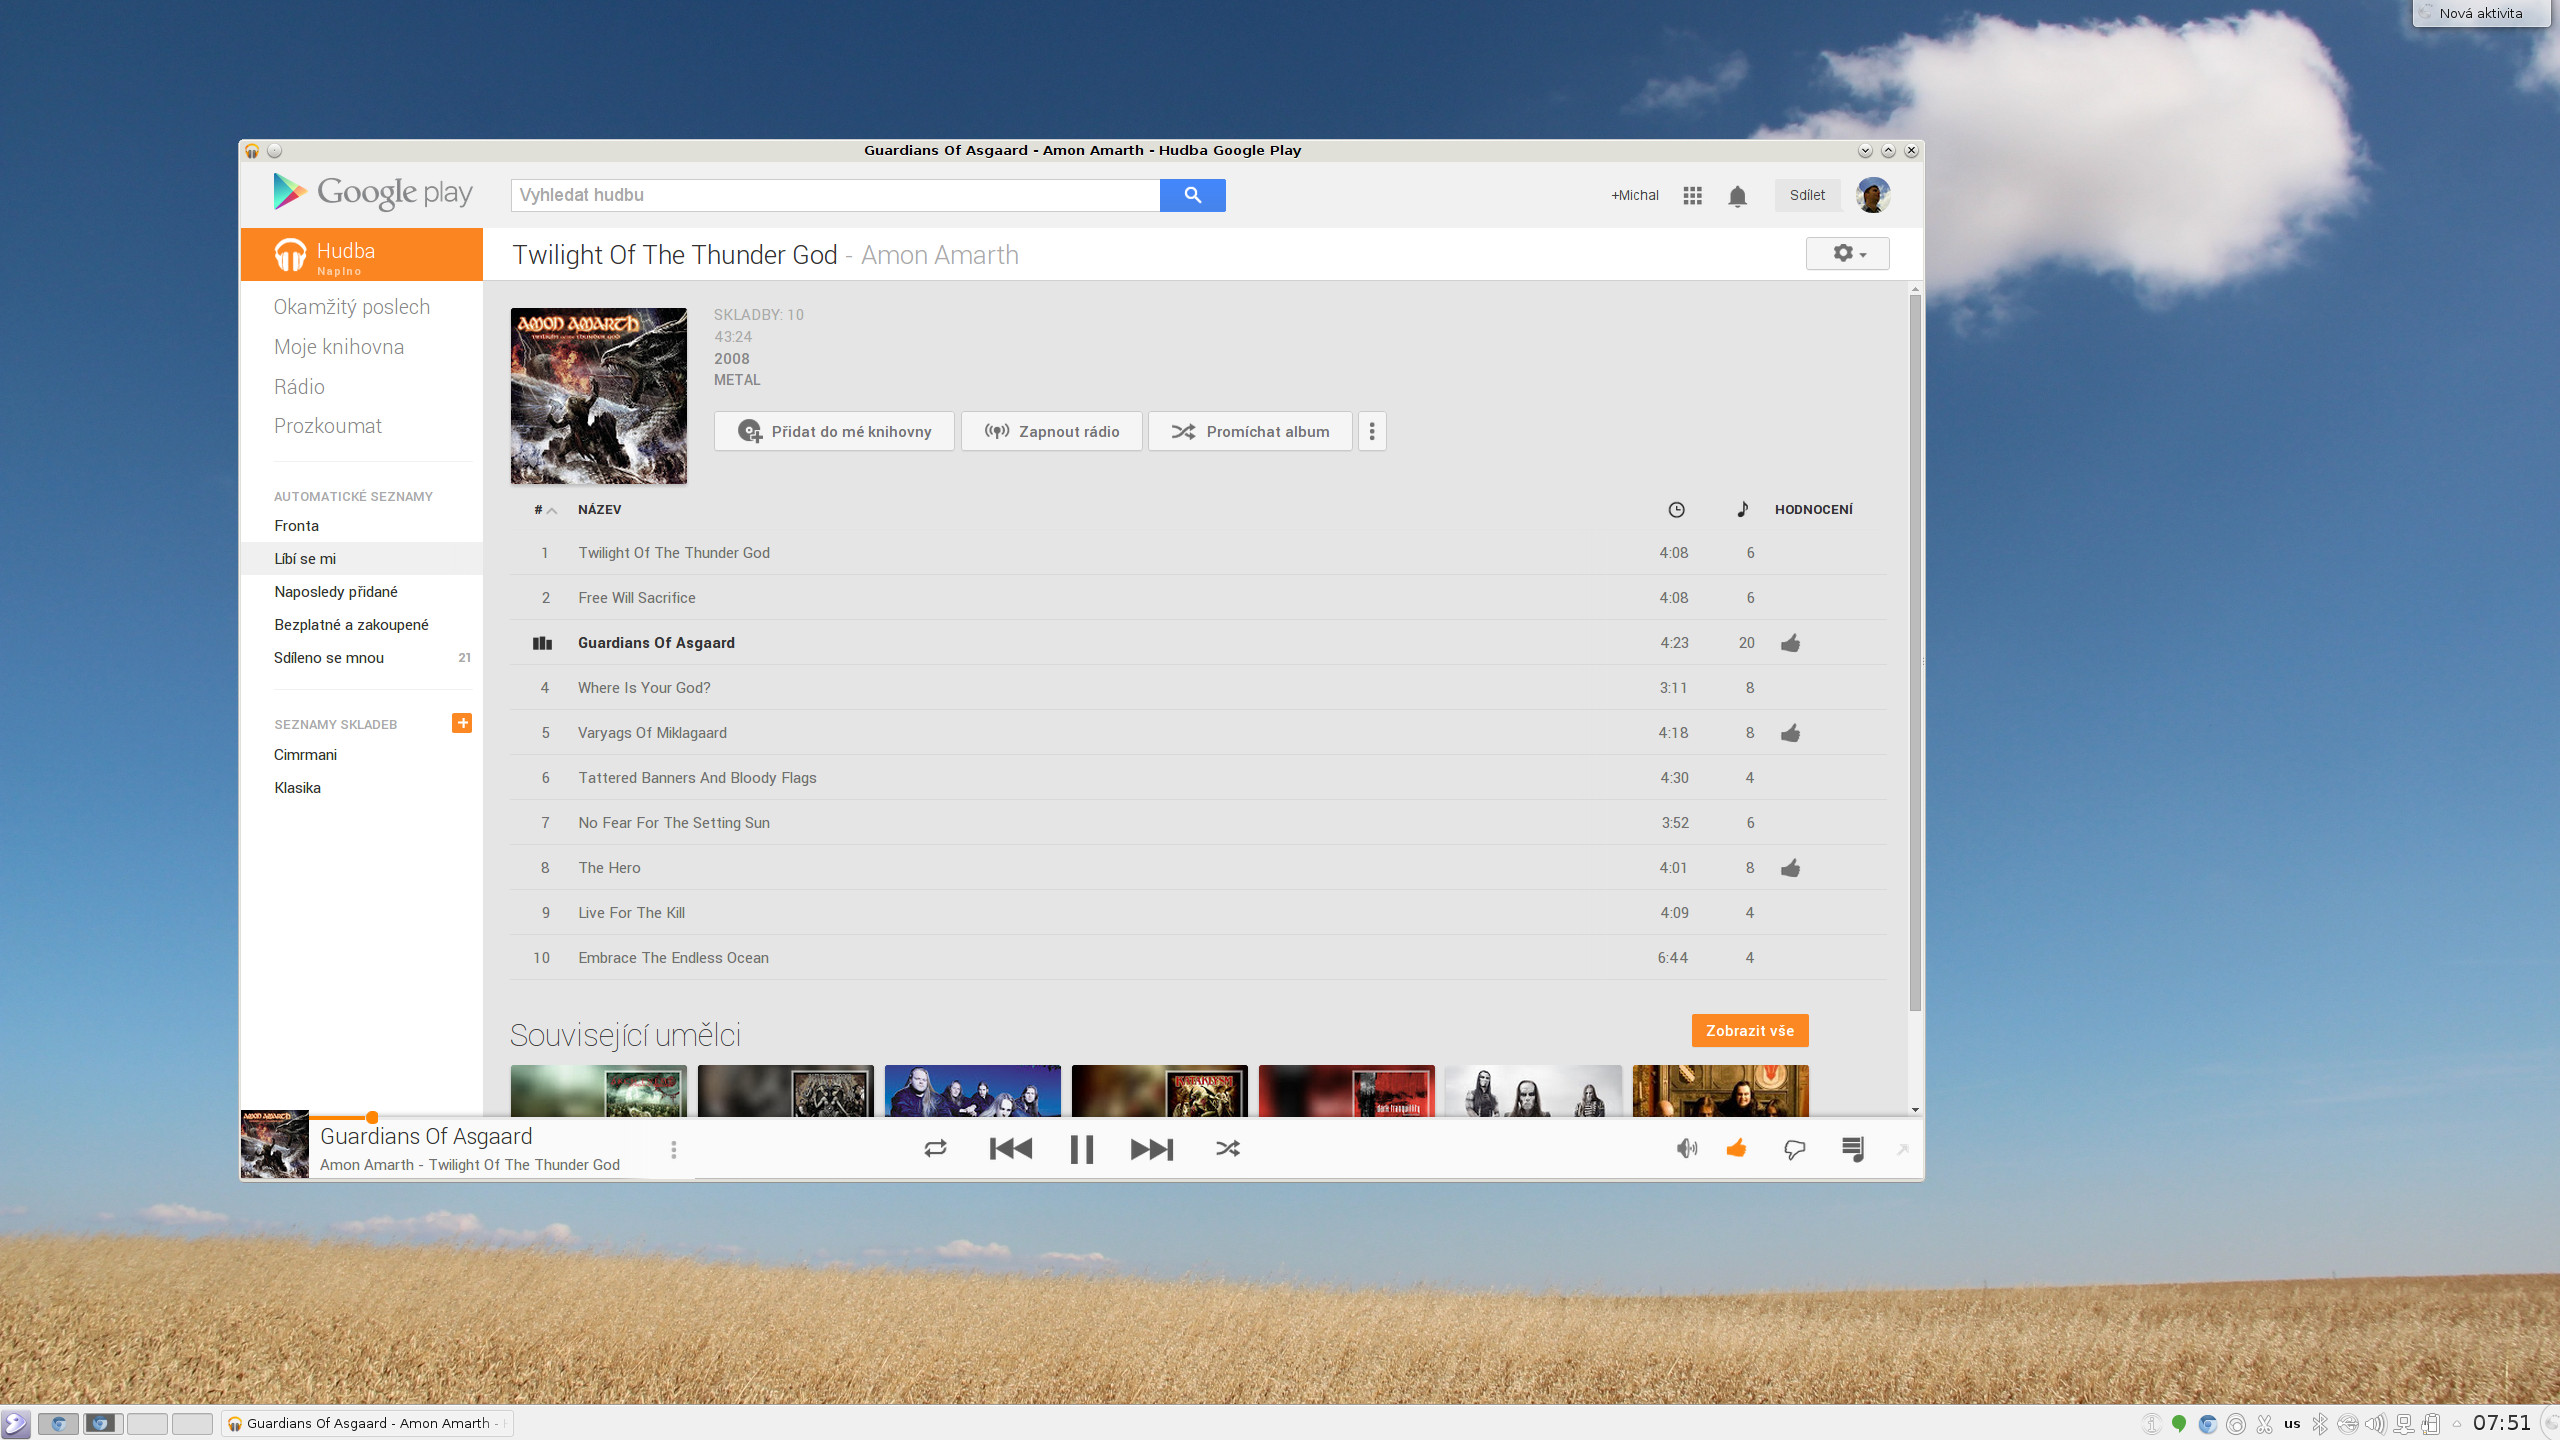Viewport: 2560px width, 1440px height.
Task: Click the us keyboard layout indicator
Action: 2292,1423
